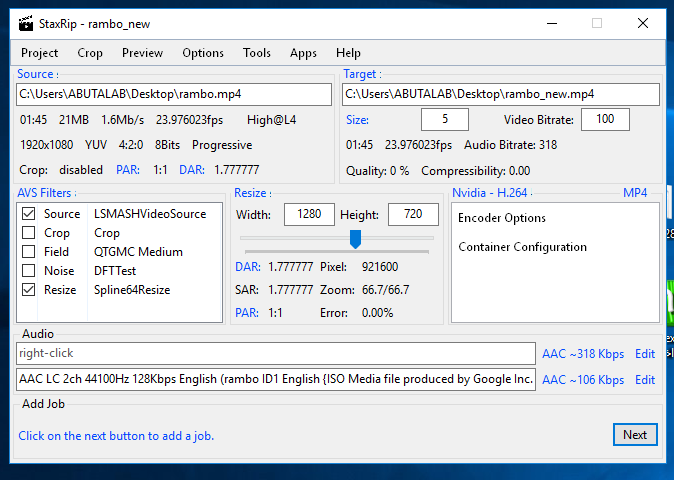Enable the Crop filter checkbox
This screenshot has height=480, width=674.
[28, 233]
